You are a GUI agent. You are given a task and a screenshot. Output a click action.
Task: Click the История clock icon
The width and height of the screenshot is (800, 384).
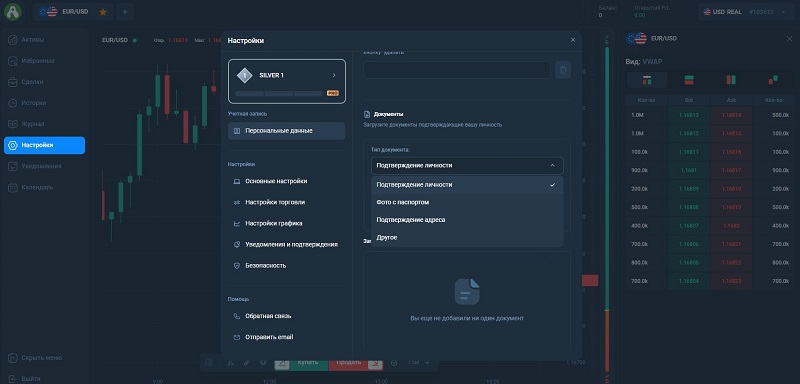(13, 103)
